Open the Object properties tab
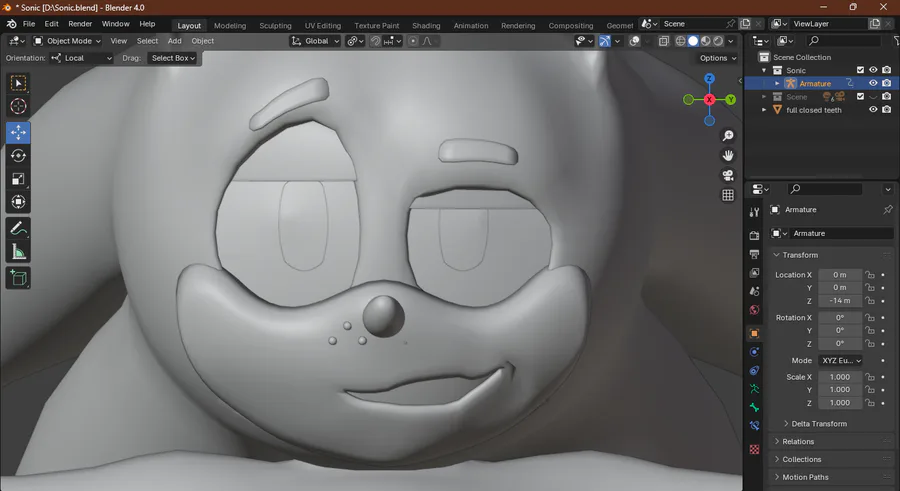The width and height of the screenshot is (900, 491). 754,333
